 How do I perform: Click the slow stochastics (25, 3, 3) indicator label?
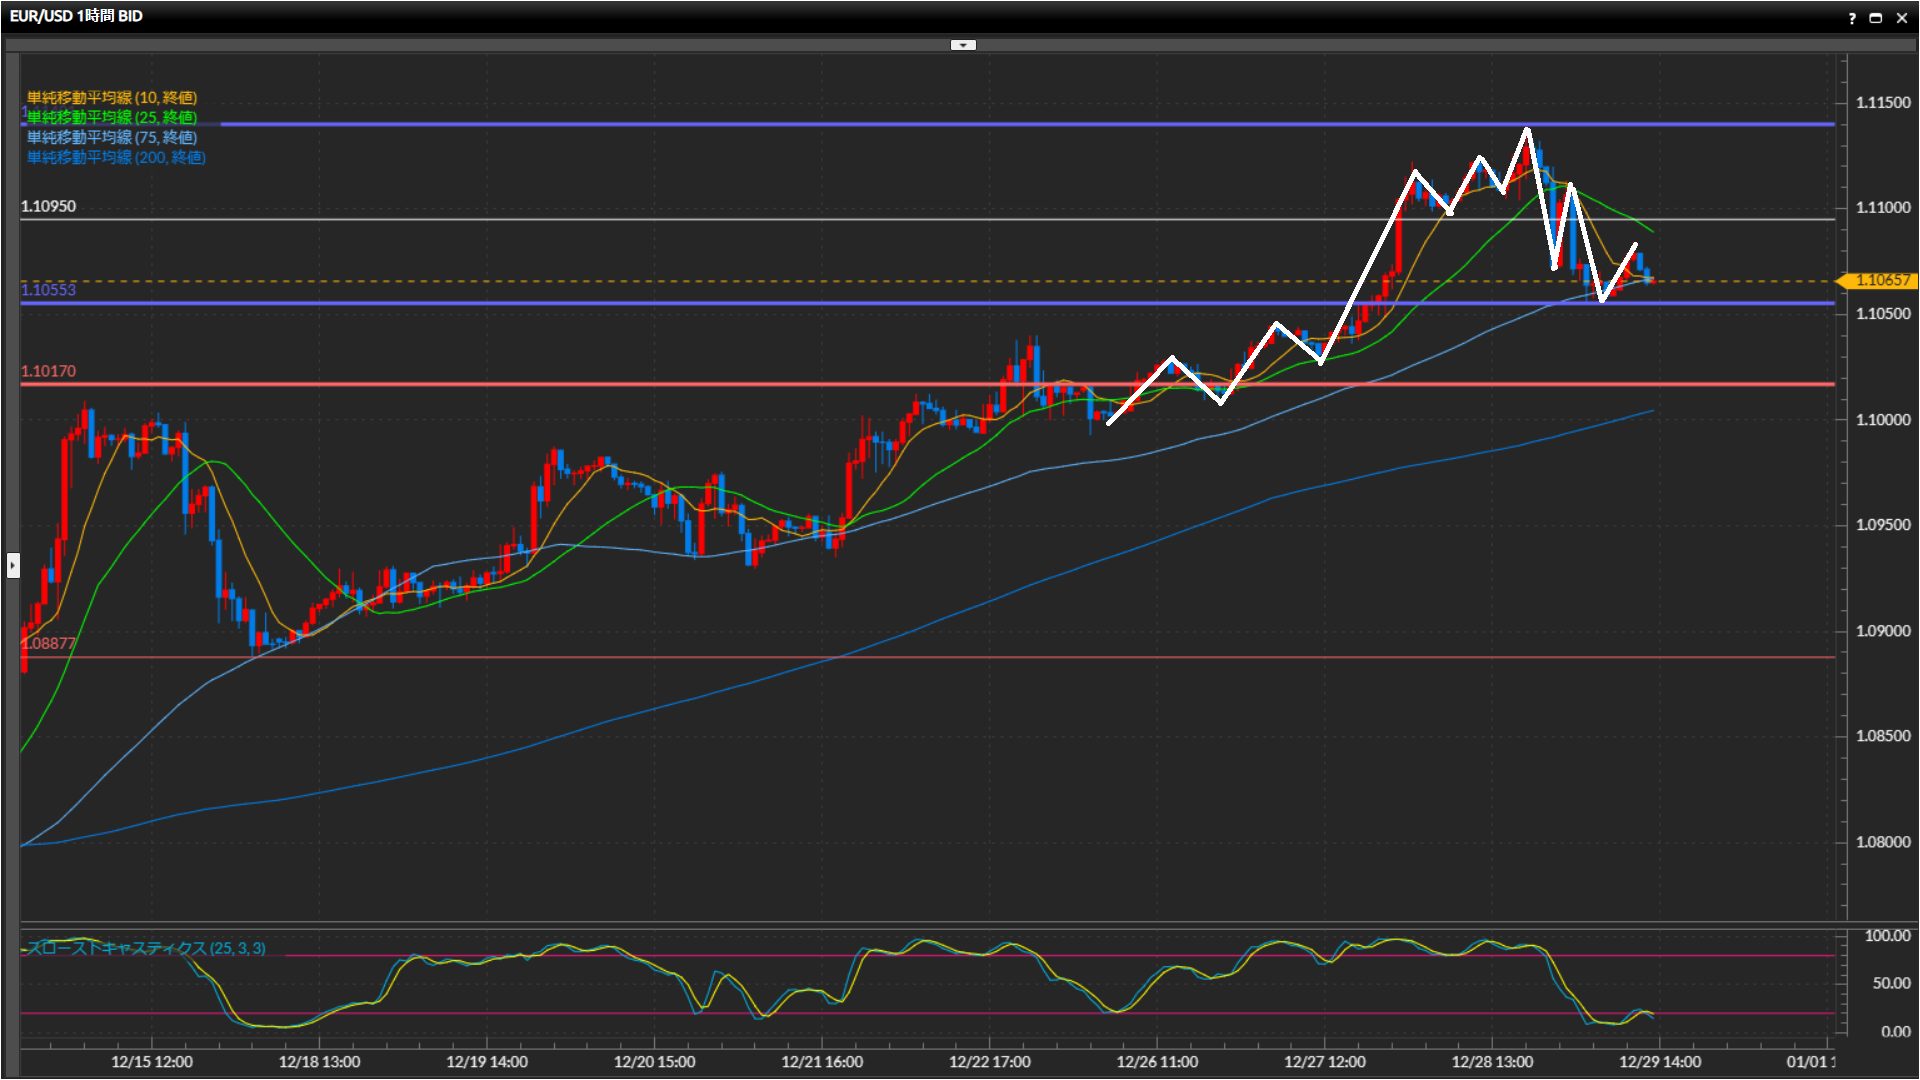point(146,948)
